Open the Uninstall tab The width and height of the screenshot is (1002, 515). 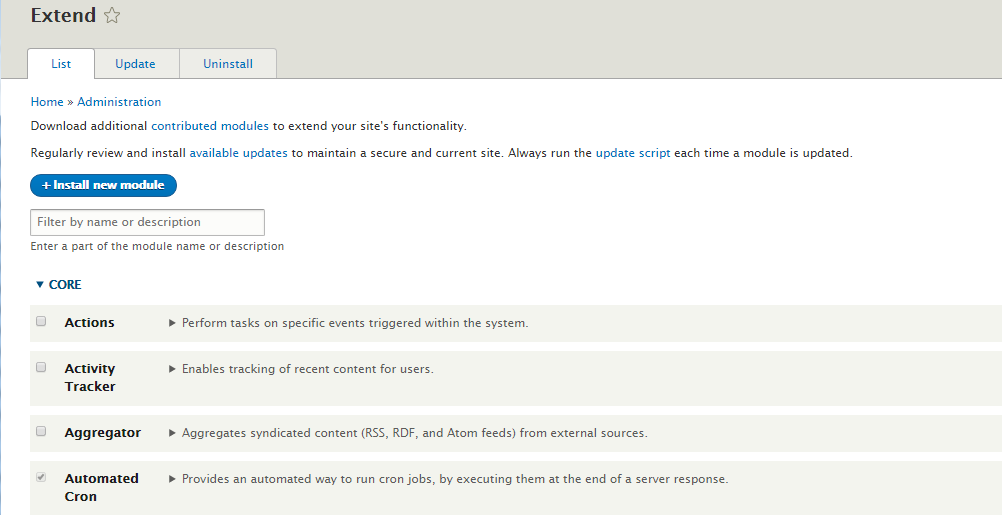228,64
